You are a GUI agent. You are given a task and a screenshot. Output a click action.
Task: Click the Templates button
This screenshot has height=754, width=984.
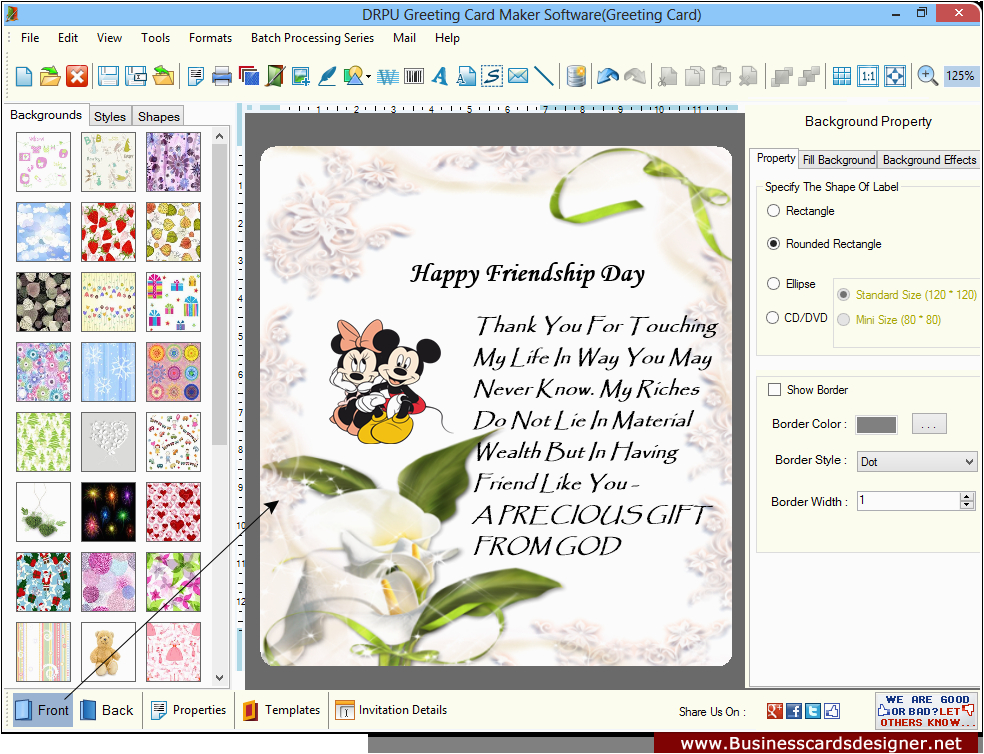[281, 710]
